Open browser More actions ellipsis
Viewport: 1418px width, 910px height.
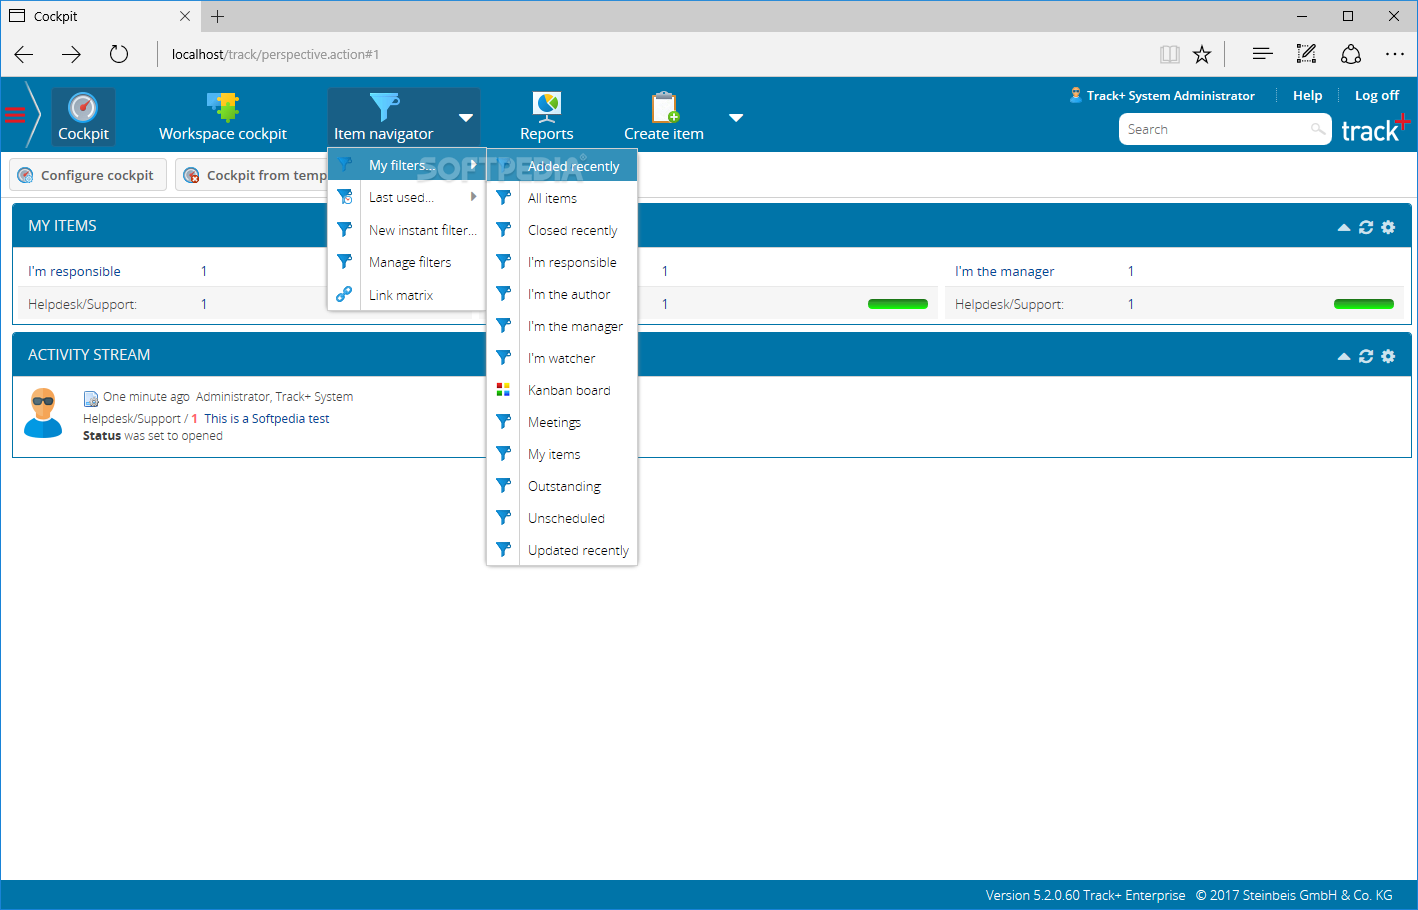pyautogui.click(x=1395, y=54)
